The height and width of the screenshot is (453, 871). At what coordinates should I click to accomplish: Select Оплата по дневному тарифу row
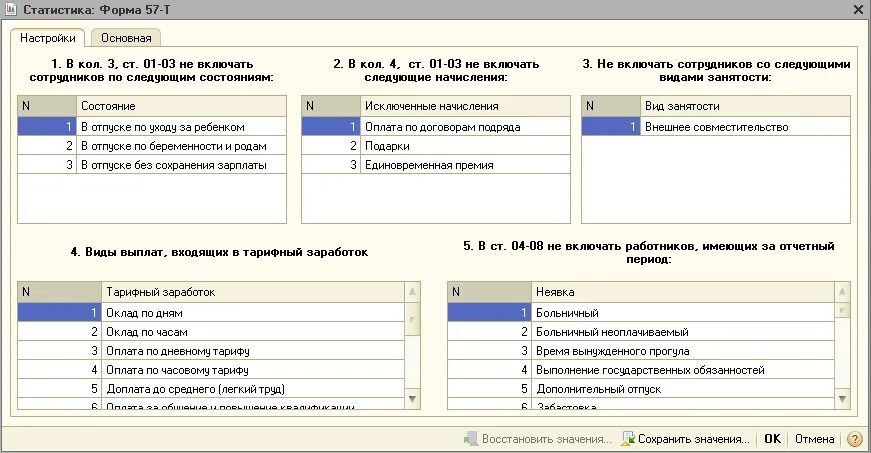point(211,350)
